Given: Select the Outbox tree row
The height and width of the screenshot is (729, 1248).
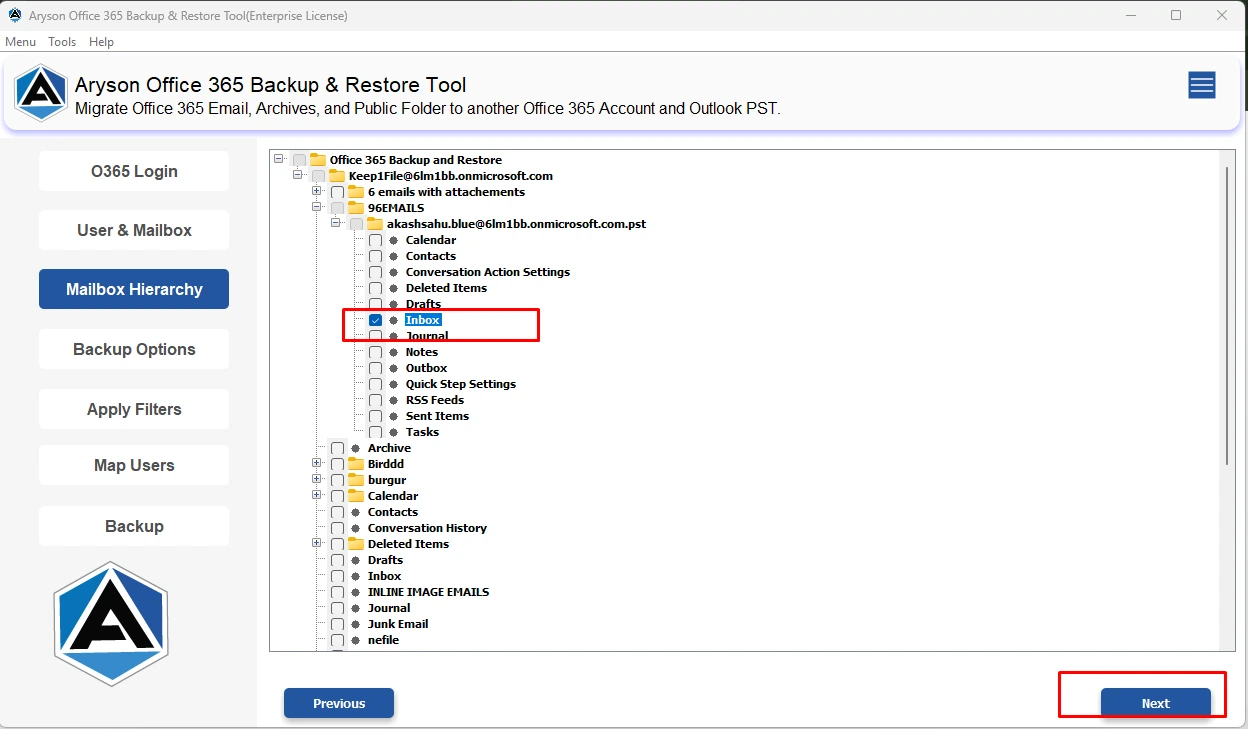Looking at the screenshot, I should pyautogui.click(x=426, y=368).
